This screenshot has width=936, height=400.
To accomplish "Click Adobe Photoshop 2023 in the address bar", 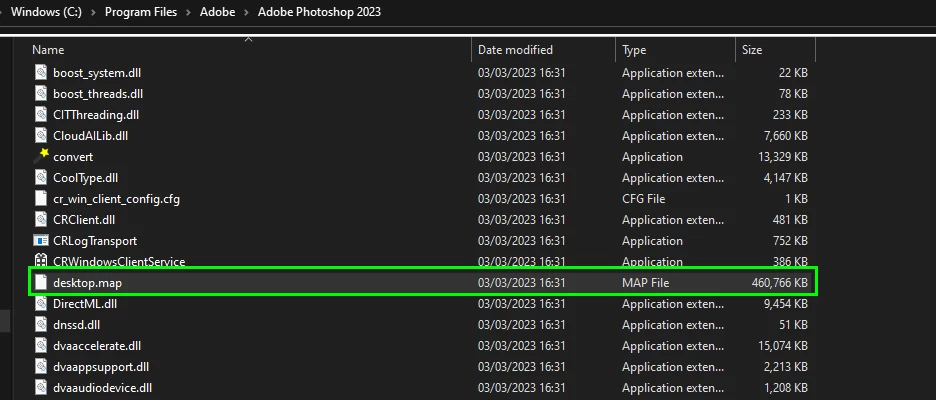I will [x=319, y=12].
